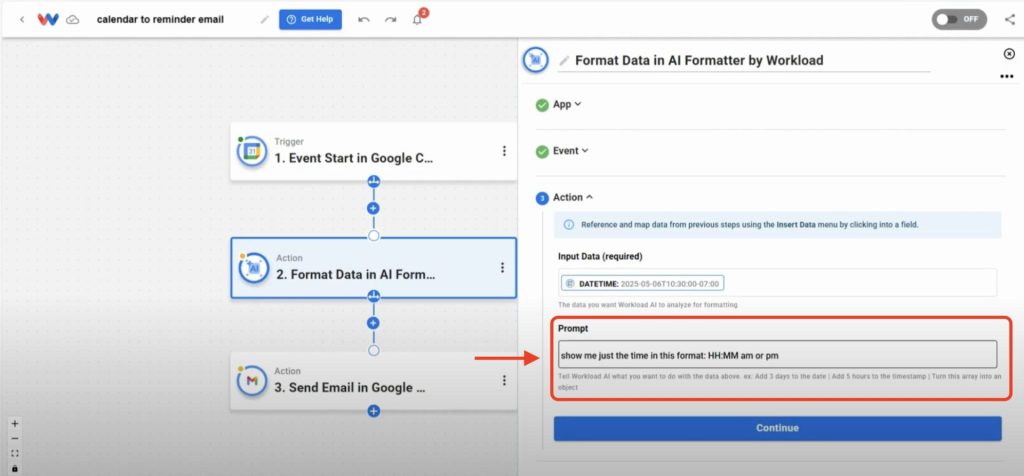
Task: Add step between AI Formatter and Send Email
Action: 374,323
